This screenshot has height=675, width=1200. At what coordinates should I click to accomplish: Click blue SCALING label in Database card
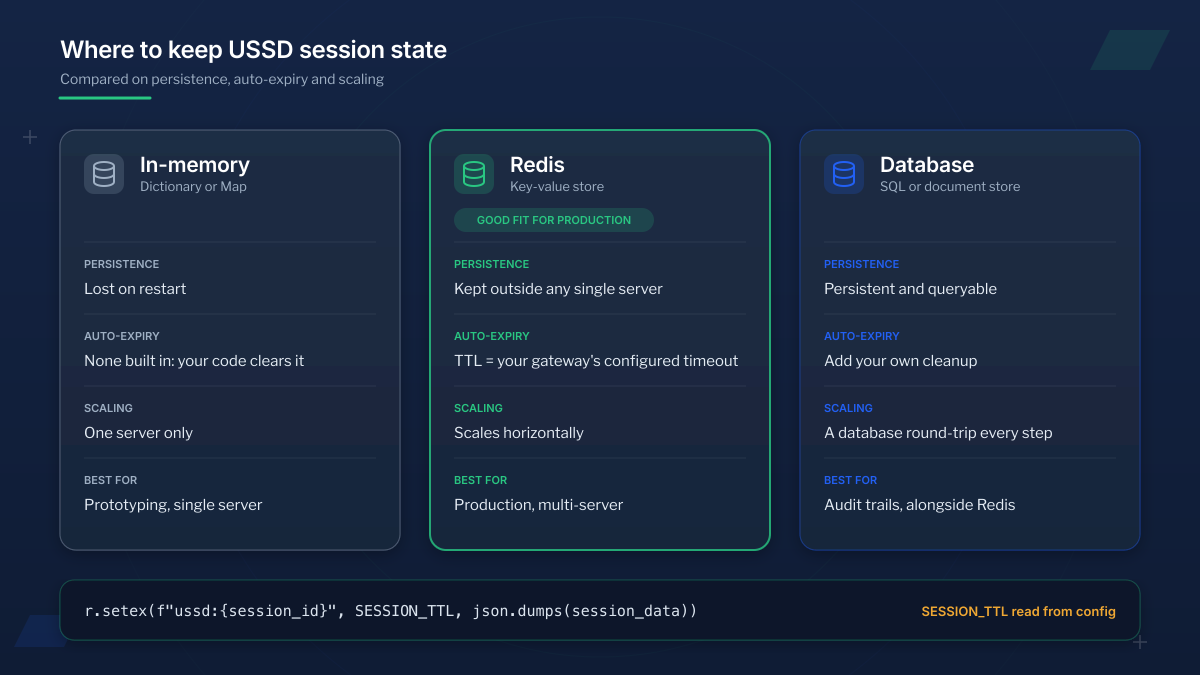[x=848, y=408]
